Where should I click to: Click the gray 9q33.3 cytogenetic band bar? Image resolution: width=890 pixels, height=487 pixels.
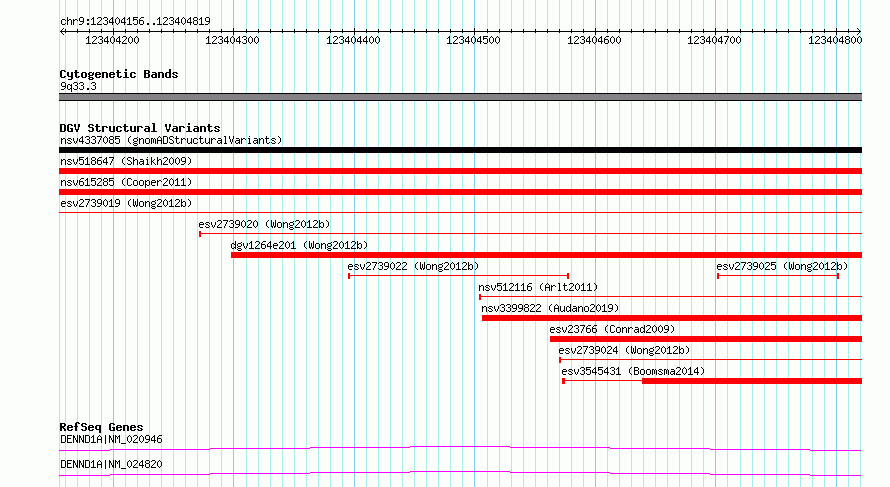pyautogui.click(x=460, y=97)
